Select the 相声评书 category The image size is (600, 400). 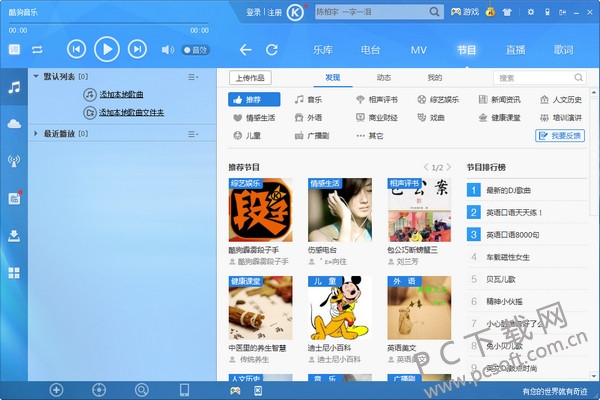coord(377,100)
